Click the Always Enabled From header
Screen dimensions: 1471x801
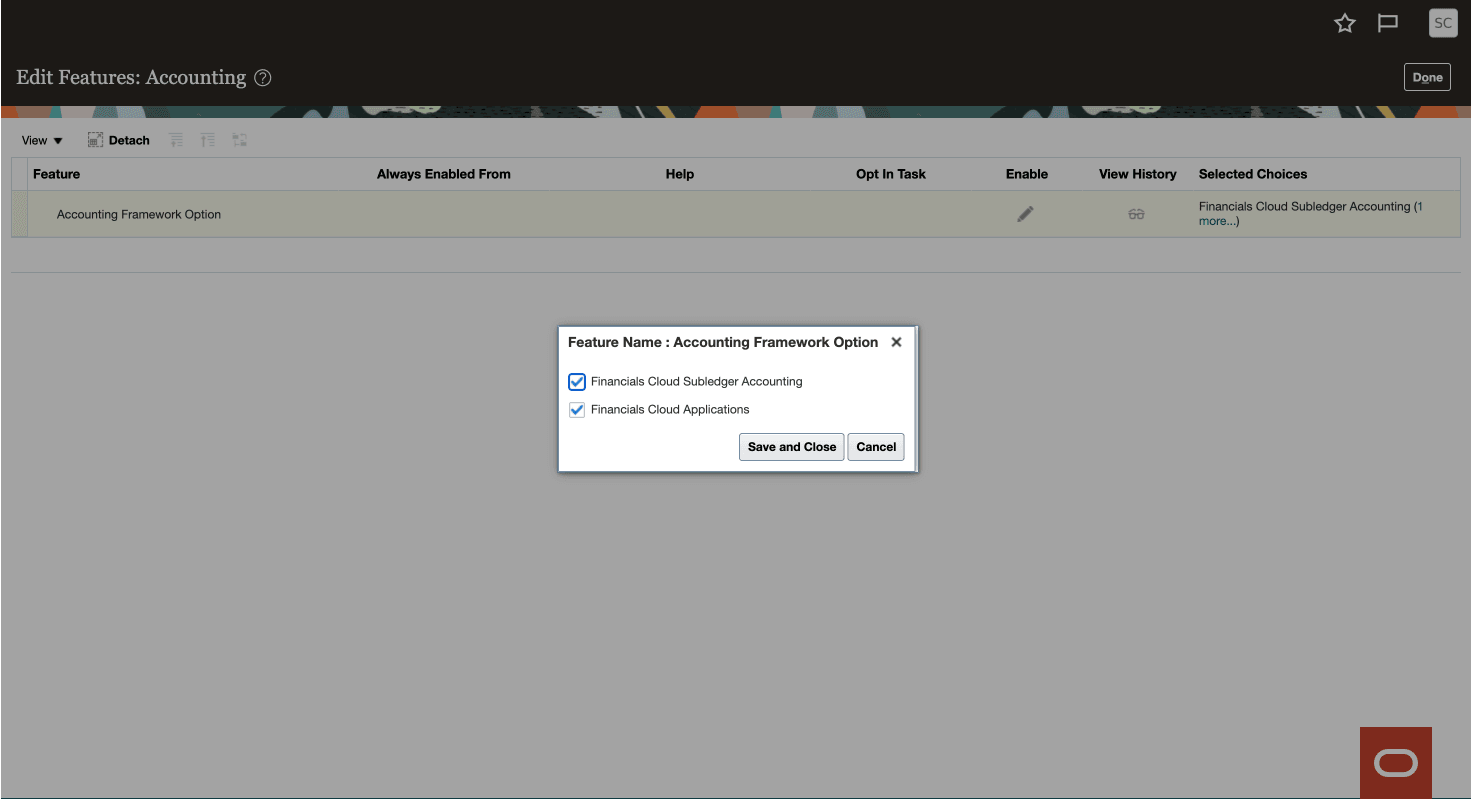click(x=443, y=174)
